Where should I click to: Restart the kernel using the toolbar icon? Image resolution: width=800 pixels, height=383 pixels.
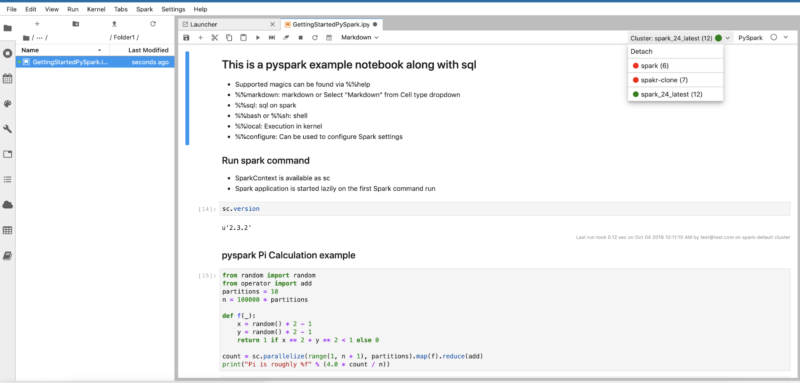pos(315,38)
